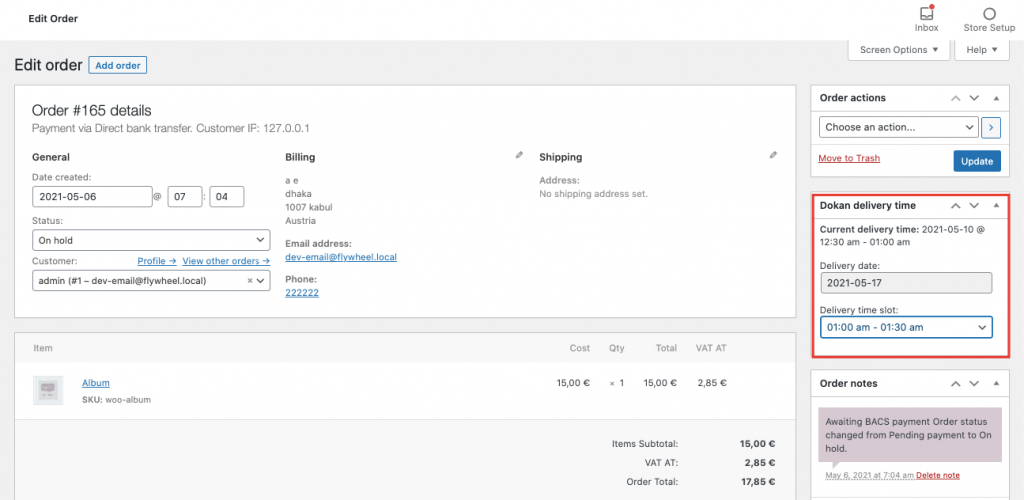Open the Store Setup icon

coord(989,15)
